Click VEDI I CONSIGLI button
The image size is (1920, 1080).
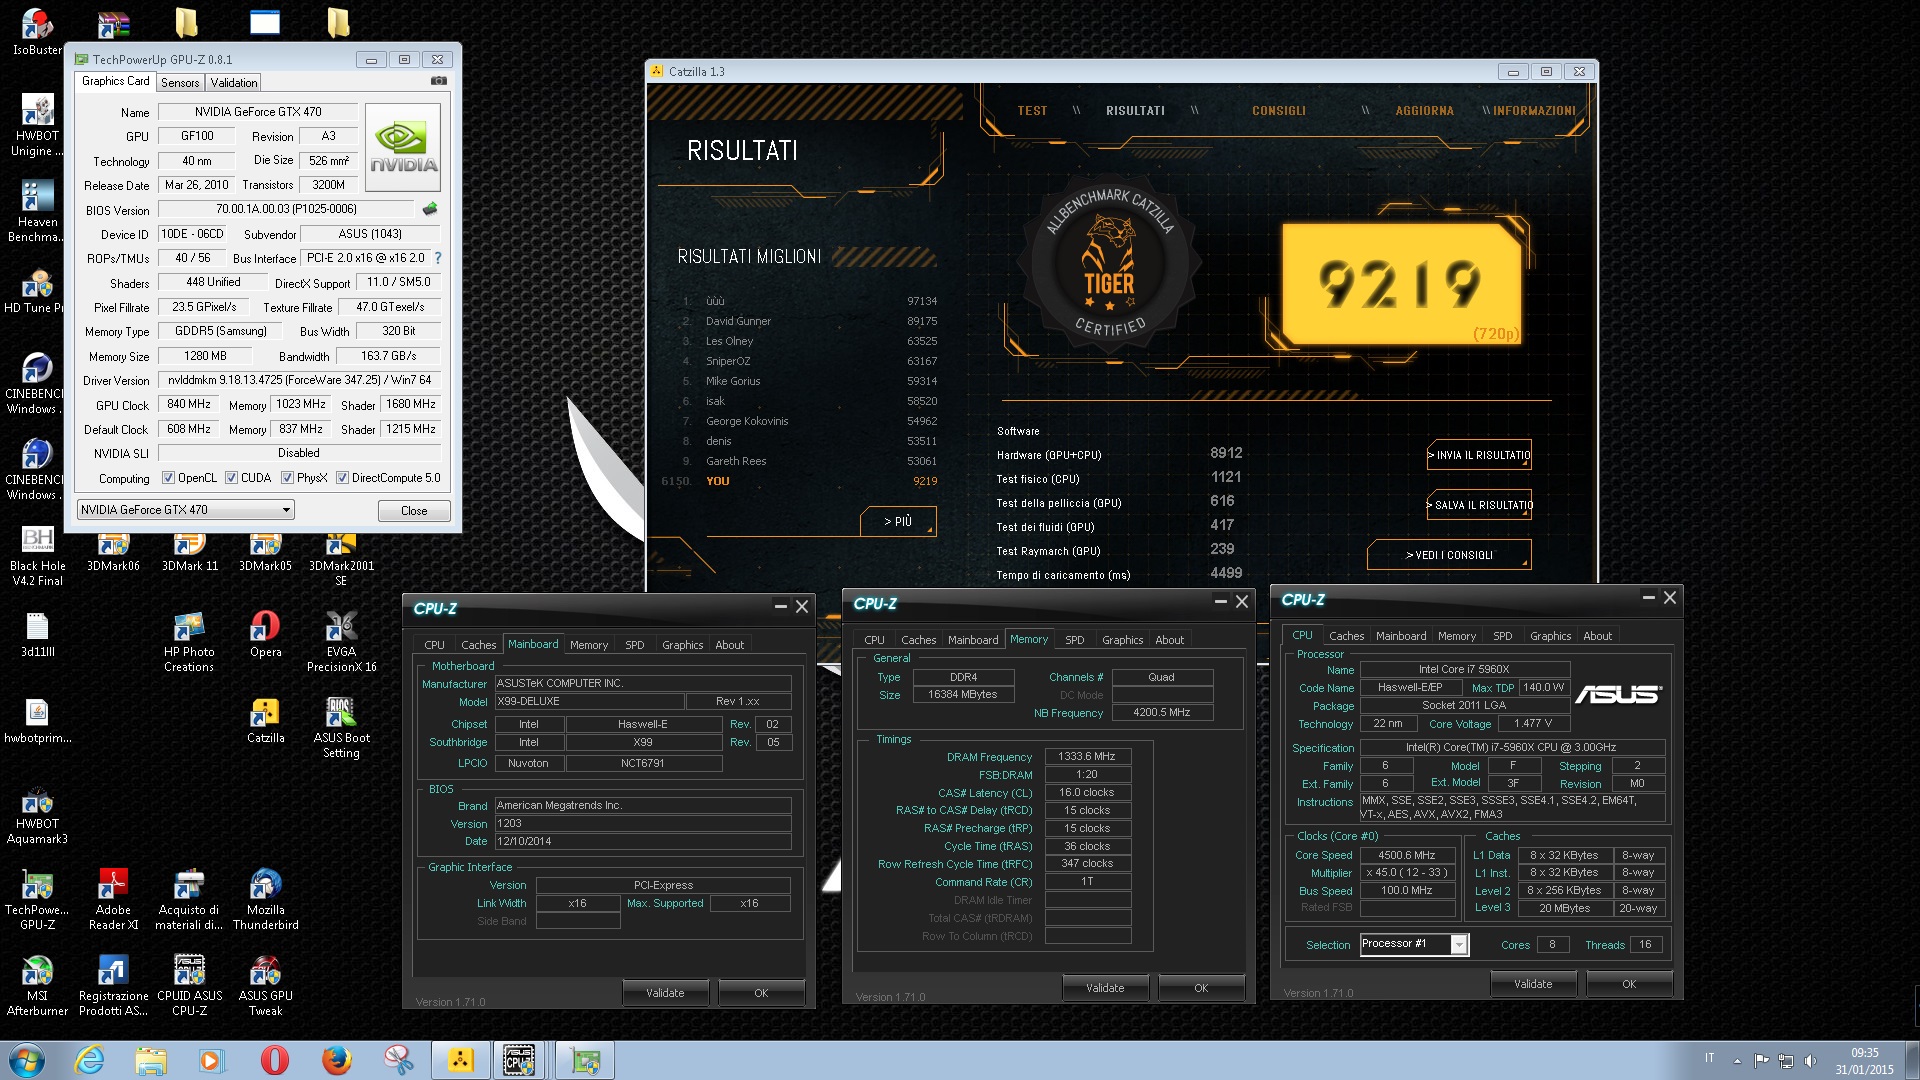coord(1449,555)
